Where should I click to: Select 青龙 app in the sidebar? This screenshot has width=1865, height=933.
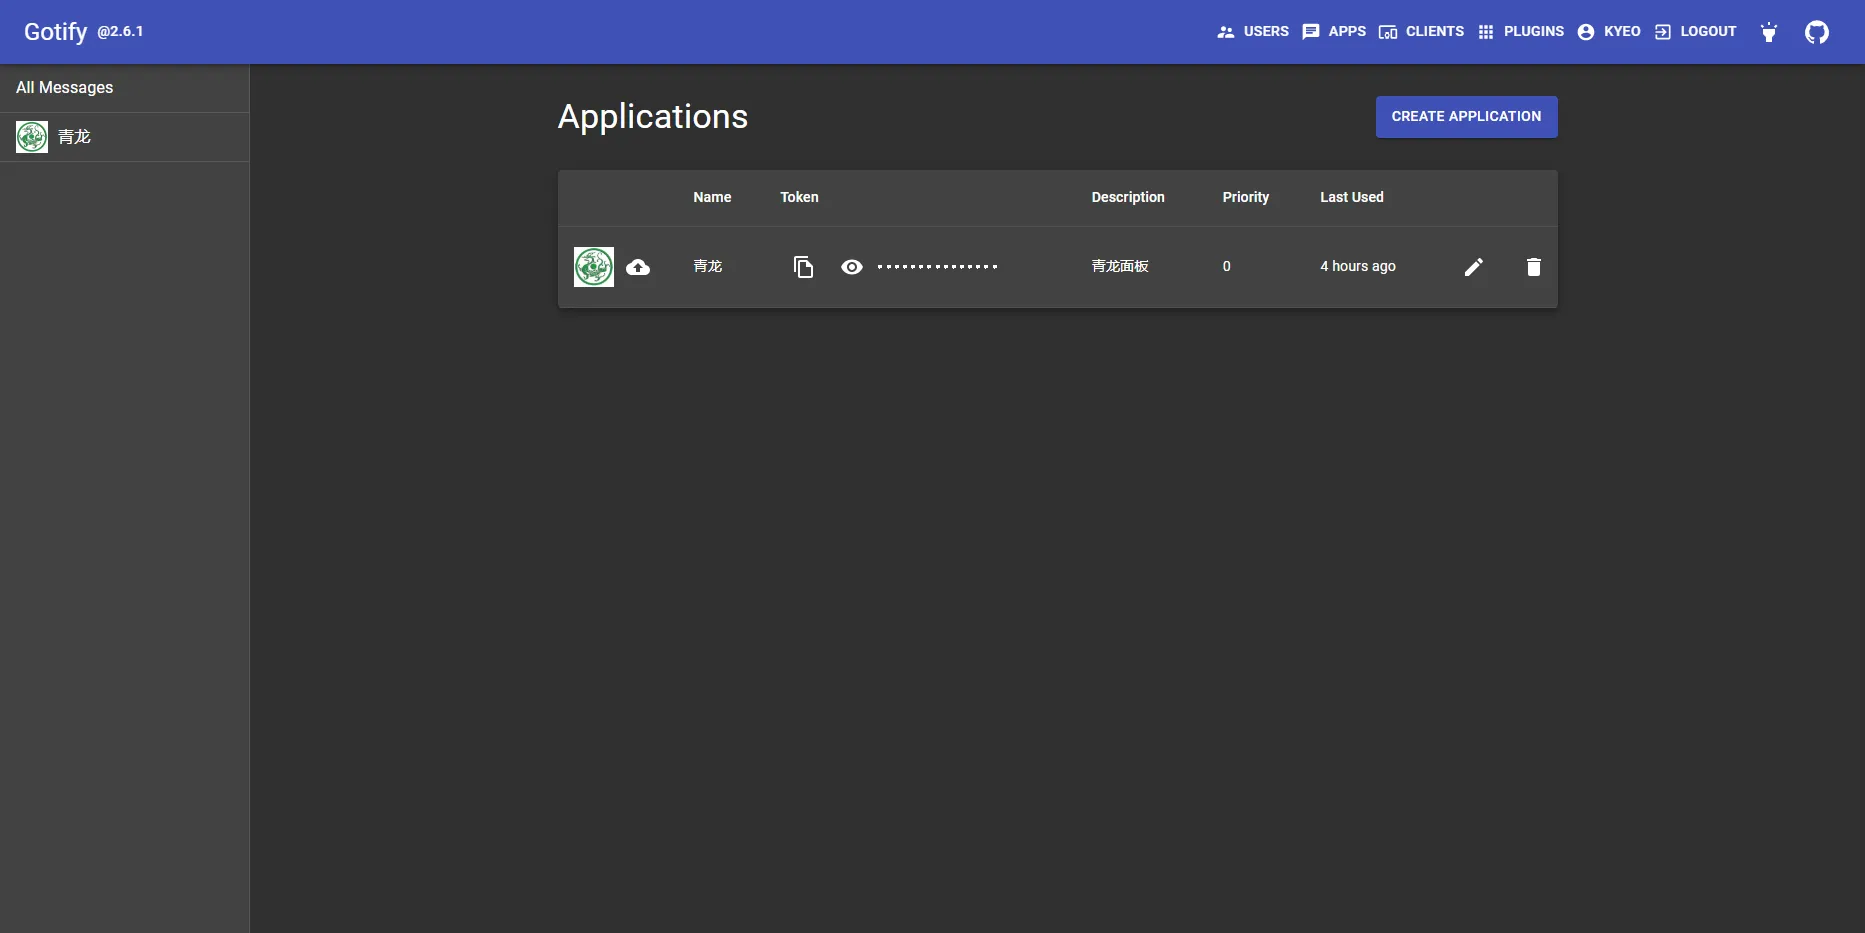pos(124,137)
